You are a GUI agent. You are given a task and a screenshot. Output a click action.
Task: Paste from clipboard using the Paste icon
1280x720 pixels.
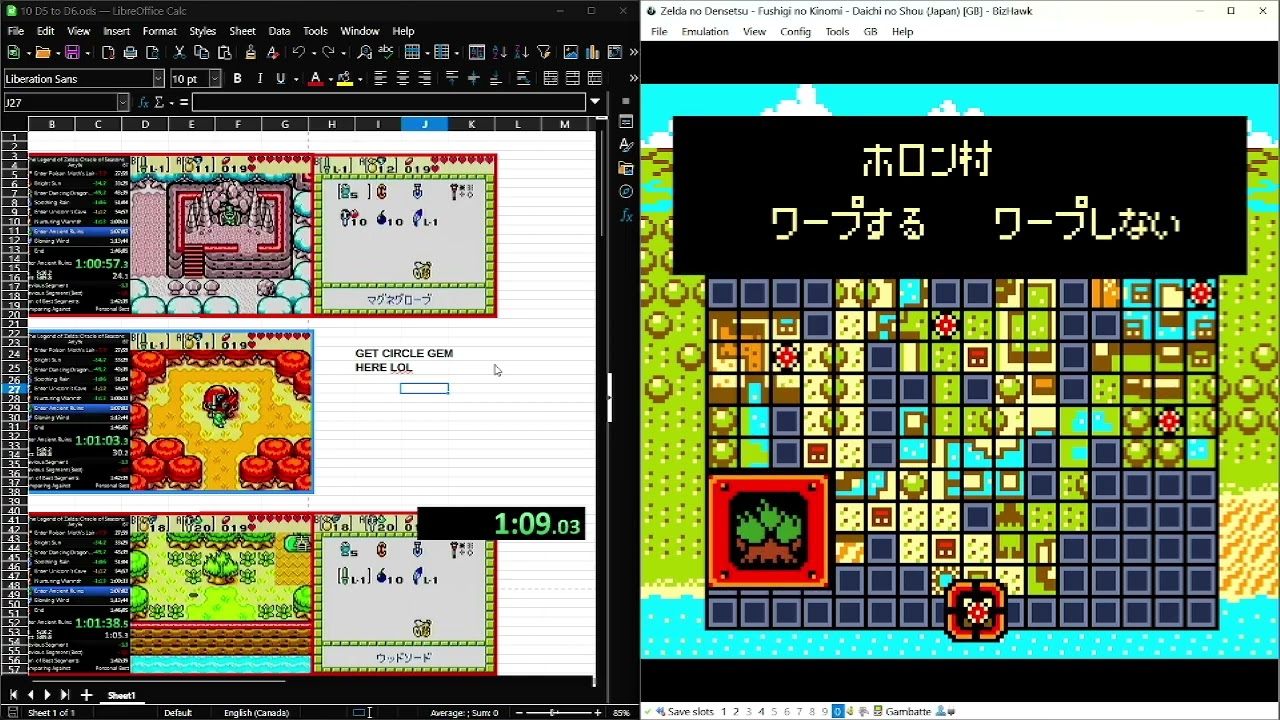(223, 52)
